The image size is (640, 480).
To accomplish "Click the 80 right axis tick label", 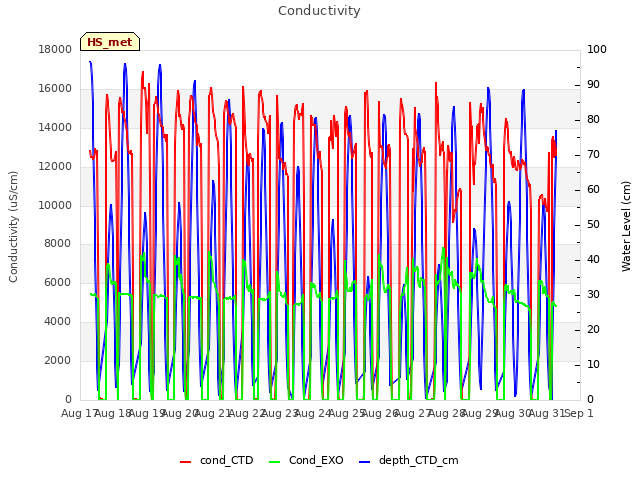I will point(593,120).
